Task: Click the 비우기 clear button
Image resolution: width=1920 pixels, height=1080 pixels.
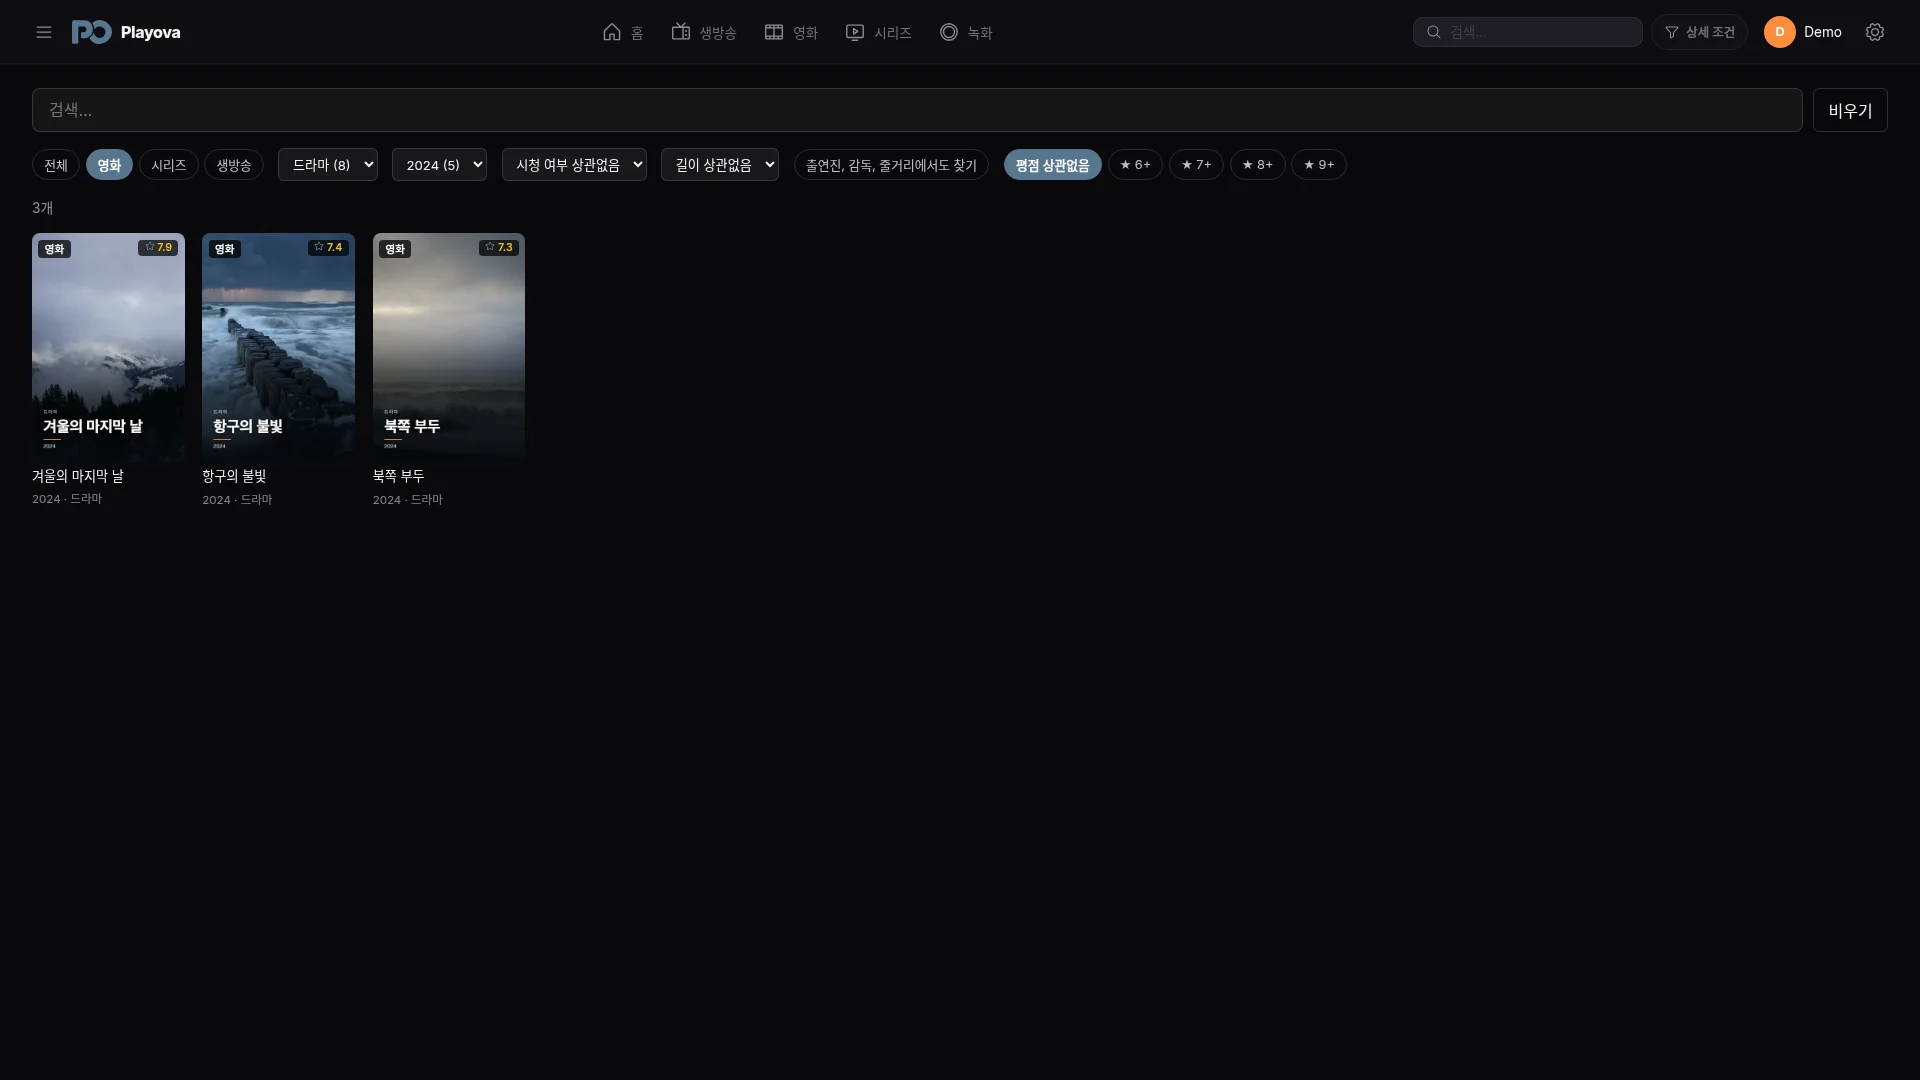Action: click(x=1850, y=110)
